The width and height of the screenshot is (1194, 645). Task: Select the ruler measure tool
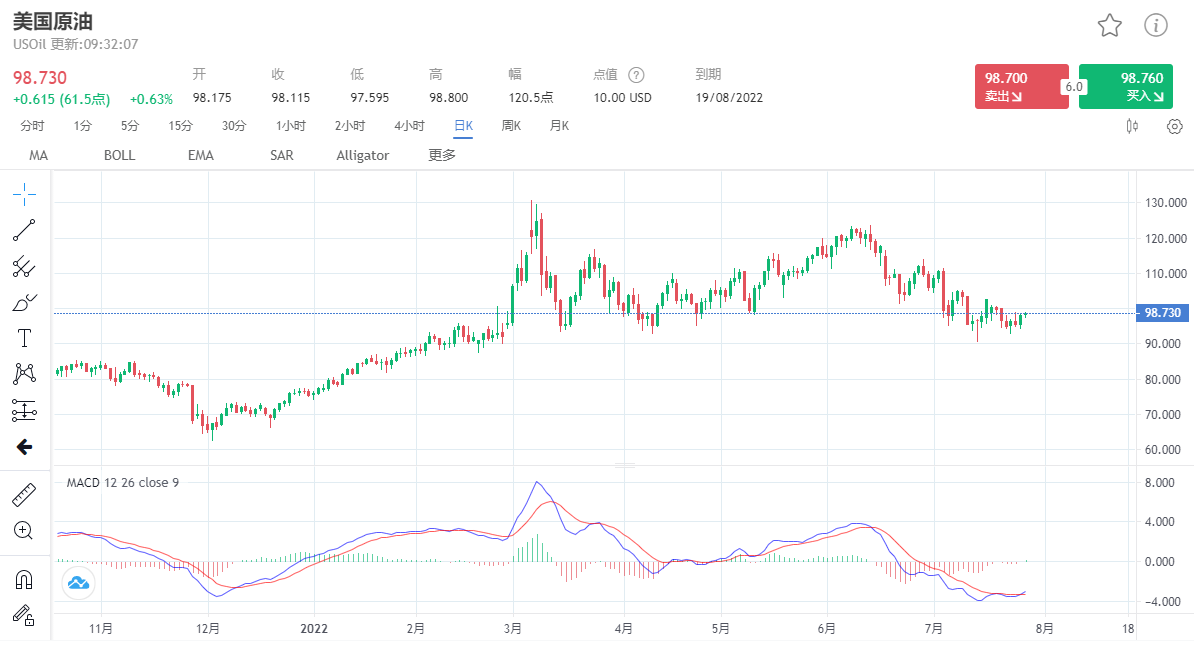24,495
